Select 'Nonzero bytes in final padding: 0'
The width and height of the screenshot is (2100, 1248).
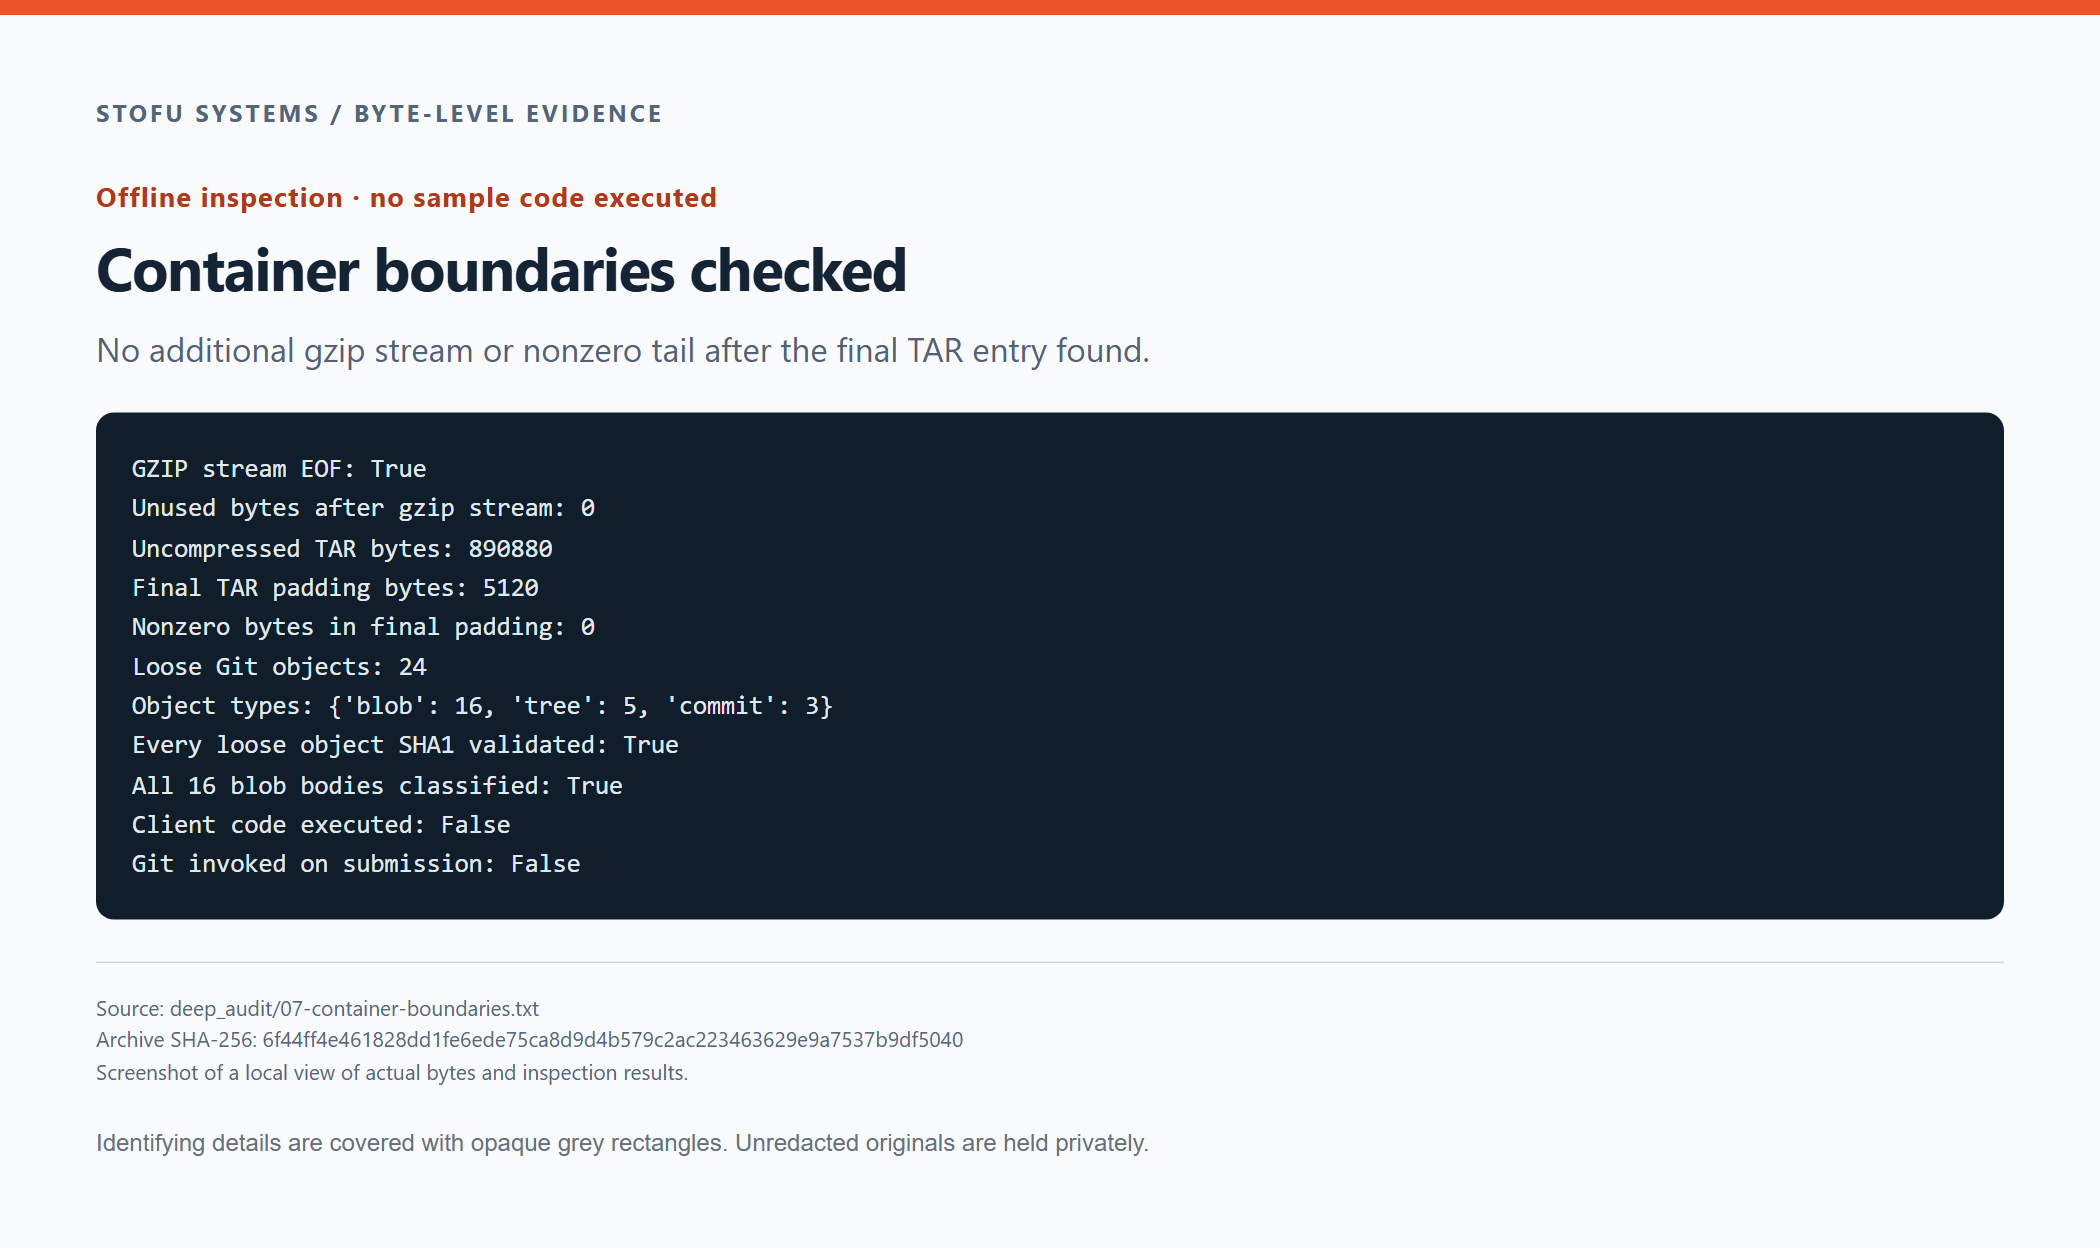click(363, 627)
